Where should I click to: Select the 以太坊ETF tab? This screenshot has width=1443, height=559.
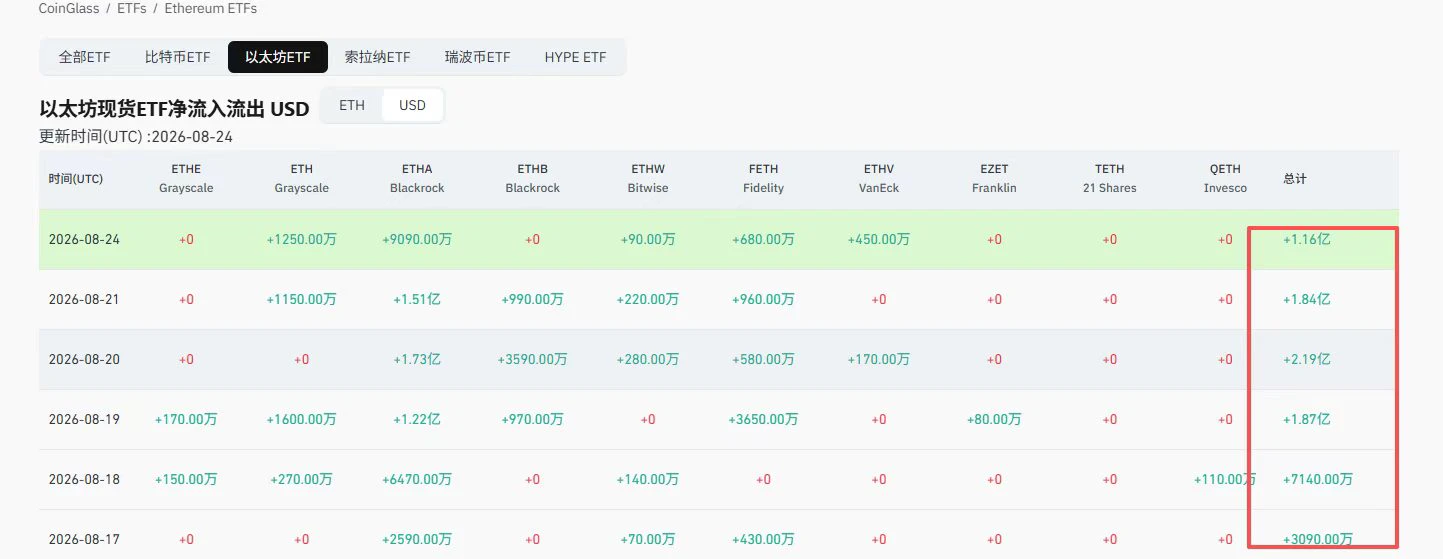coord(278,57)
